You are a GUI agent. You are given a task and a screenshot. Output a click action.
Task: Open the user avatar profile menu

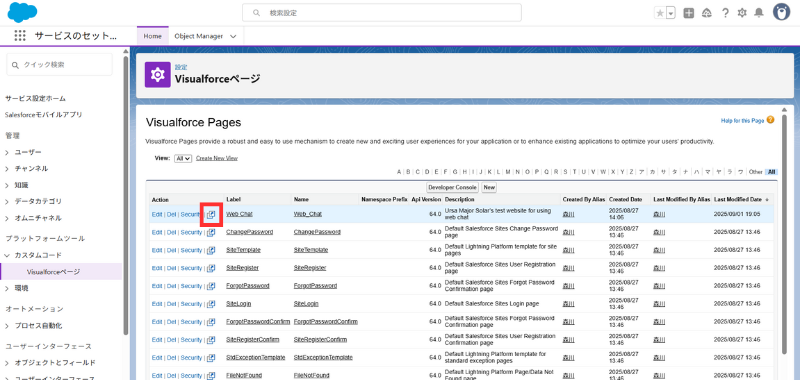(781, 13)
